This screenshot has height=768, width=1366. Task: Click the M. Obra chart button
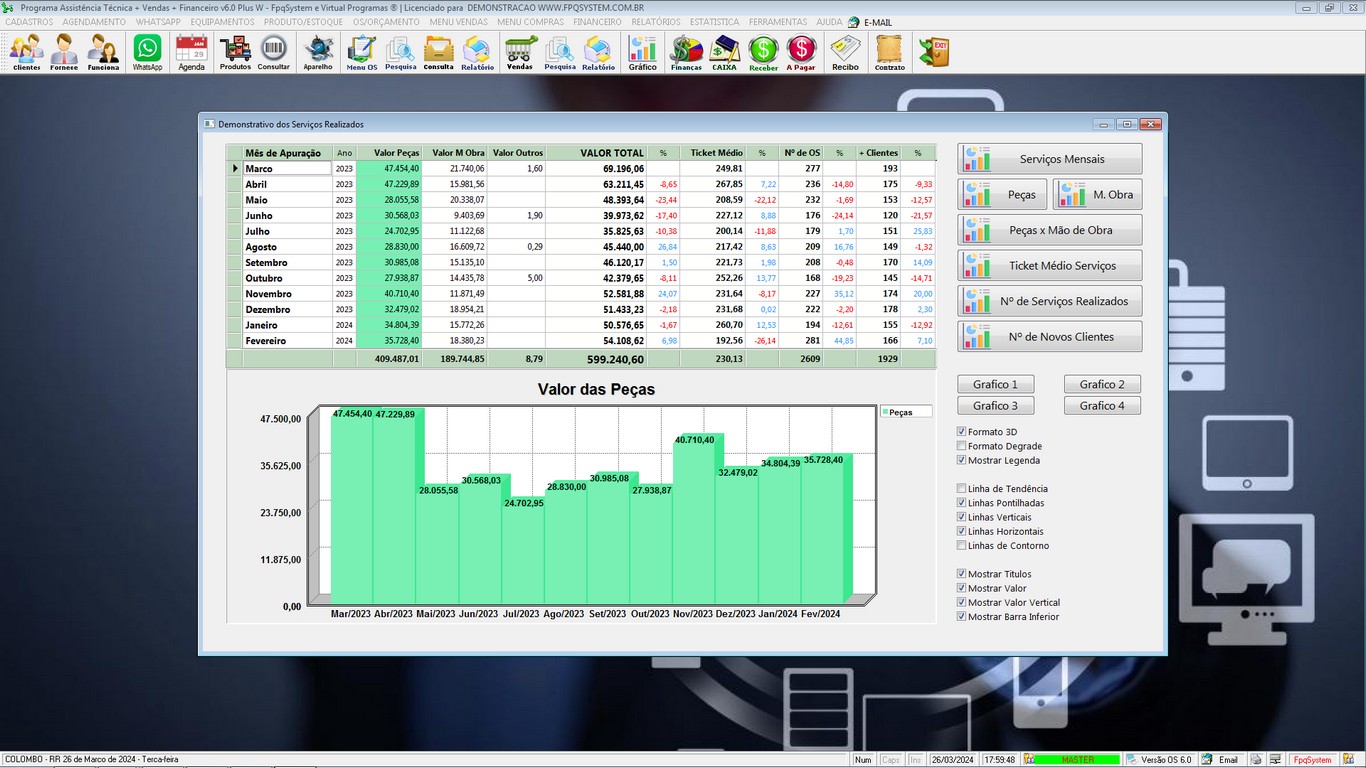(1097, 195)
